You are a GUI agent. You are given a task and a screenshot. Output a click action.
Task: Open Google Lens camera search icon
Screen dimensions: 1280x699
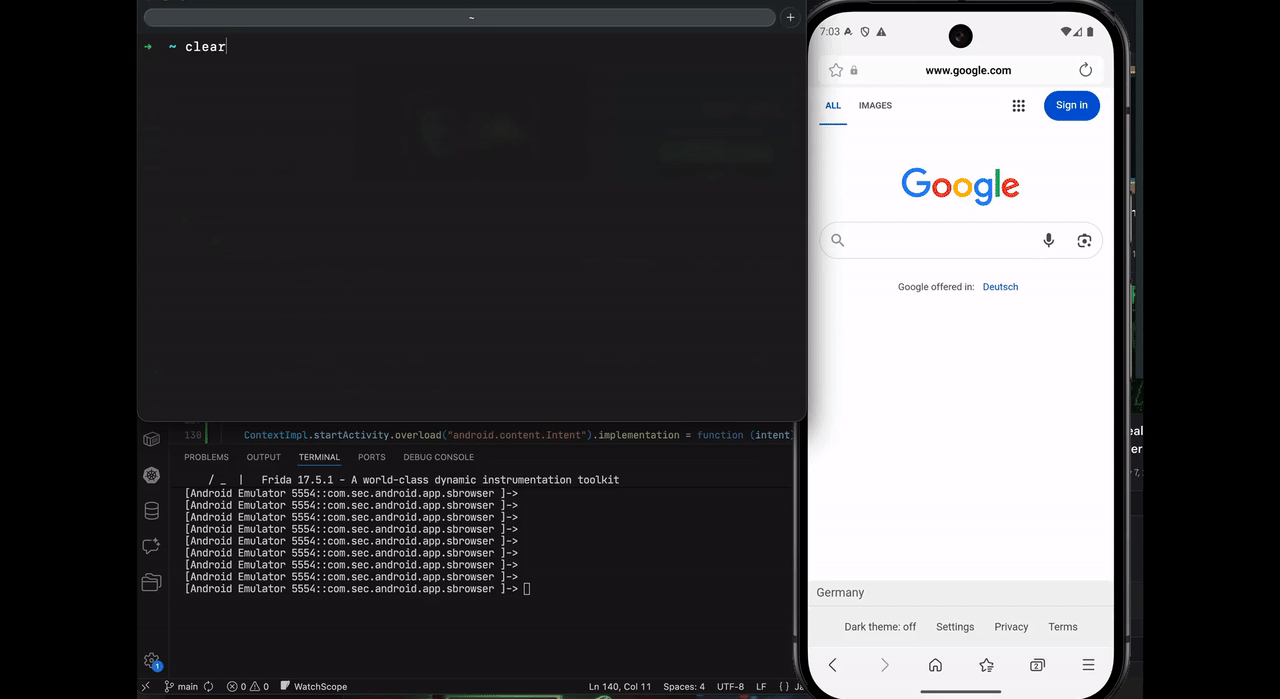click(1084, 240)
